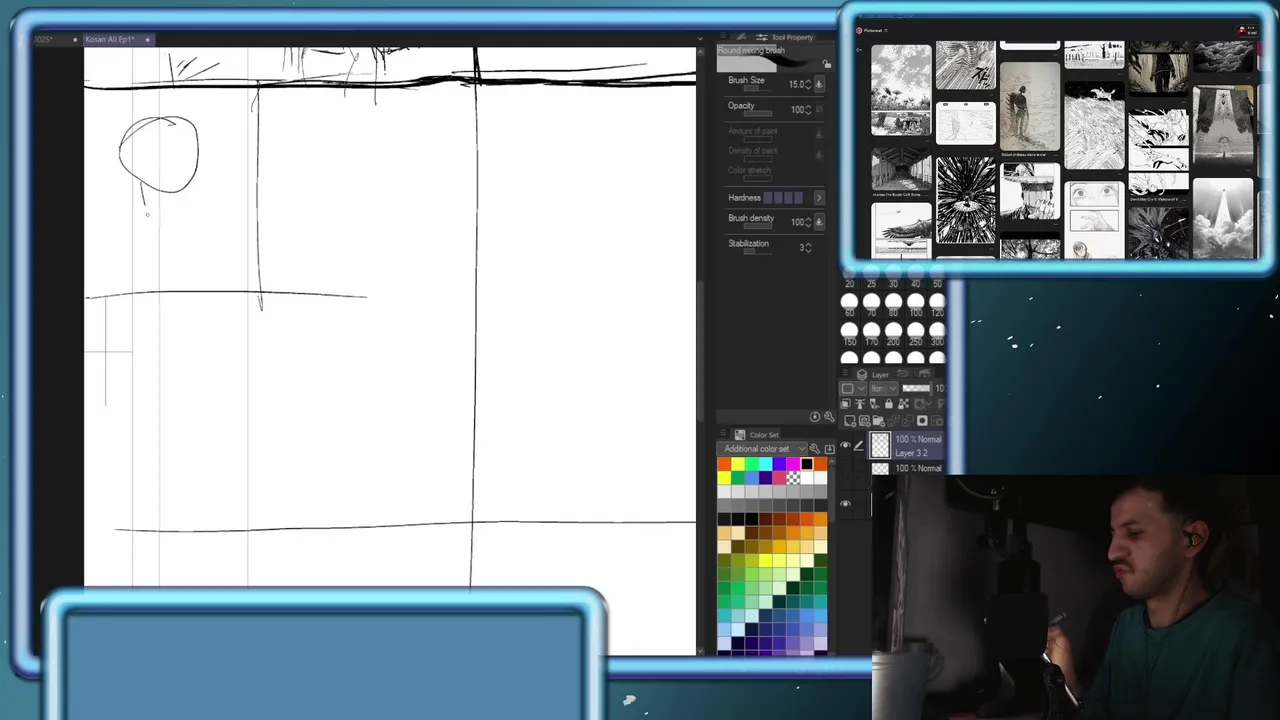The height and width of the screenshot is (720, 1280).
Task: Open Brush density dynamics icon
Action: (819, 222)
